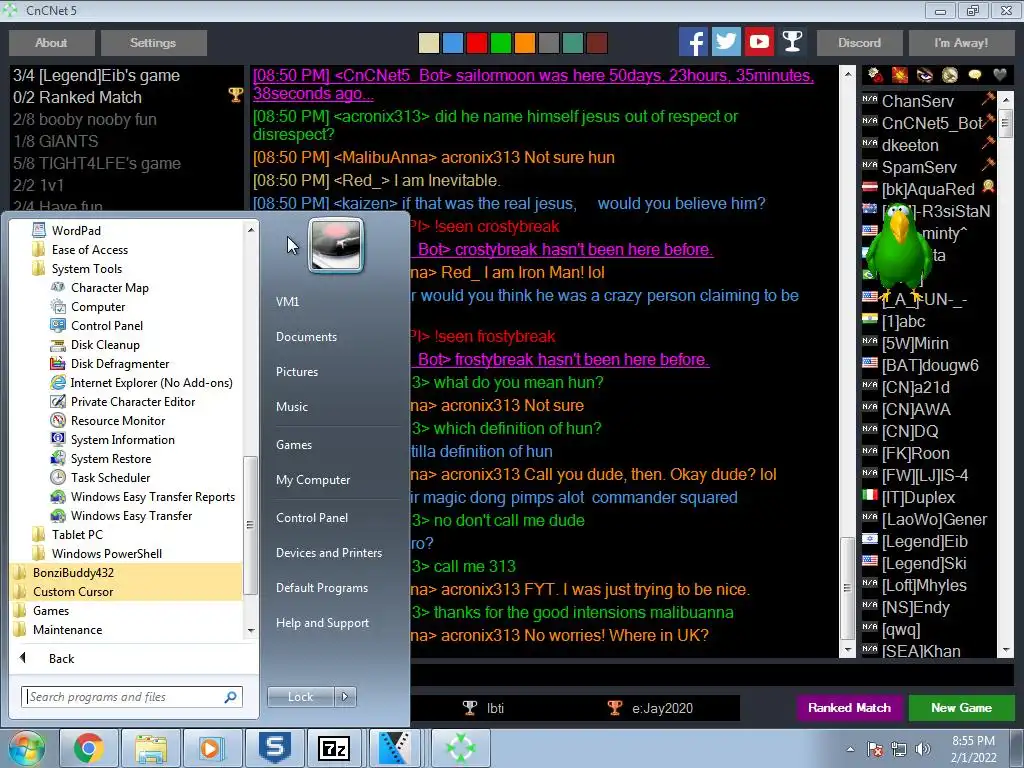Viewport: 1024px width, 768px height.
Task: Open My Computer from the Start menu
Action: coord(313,480)
